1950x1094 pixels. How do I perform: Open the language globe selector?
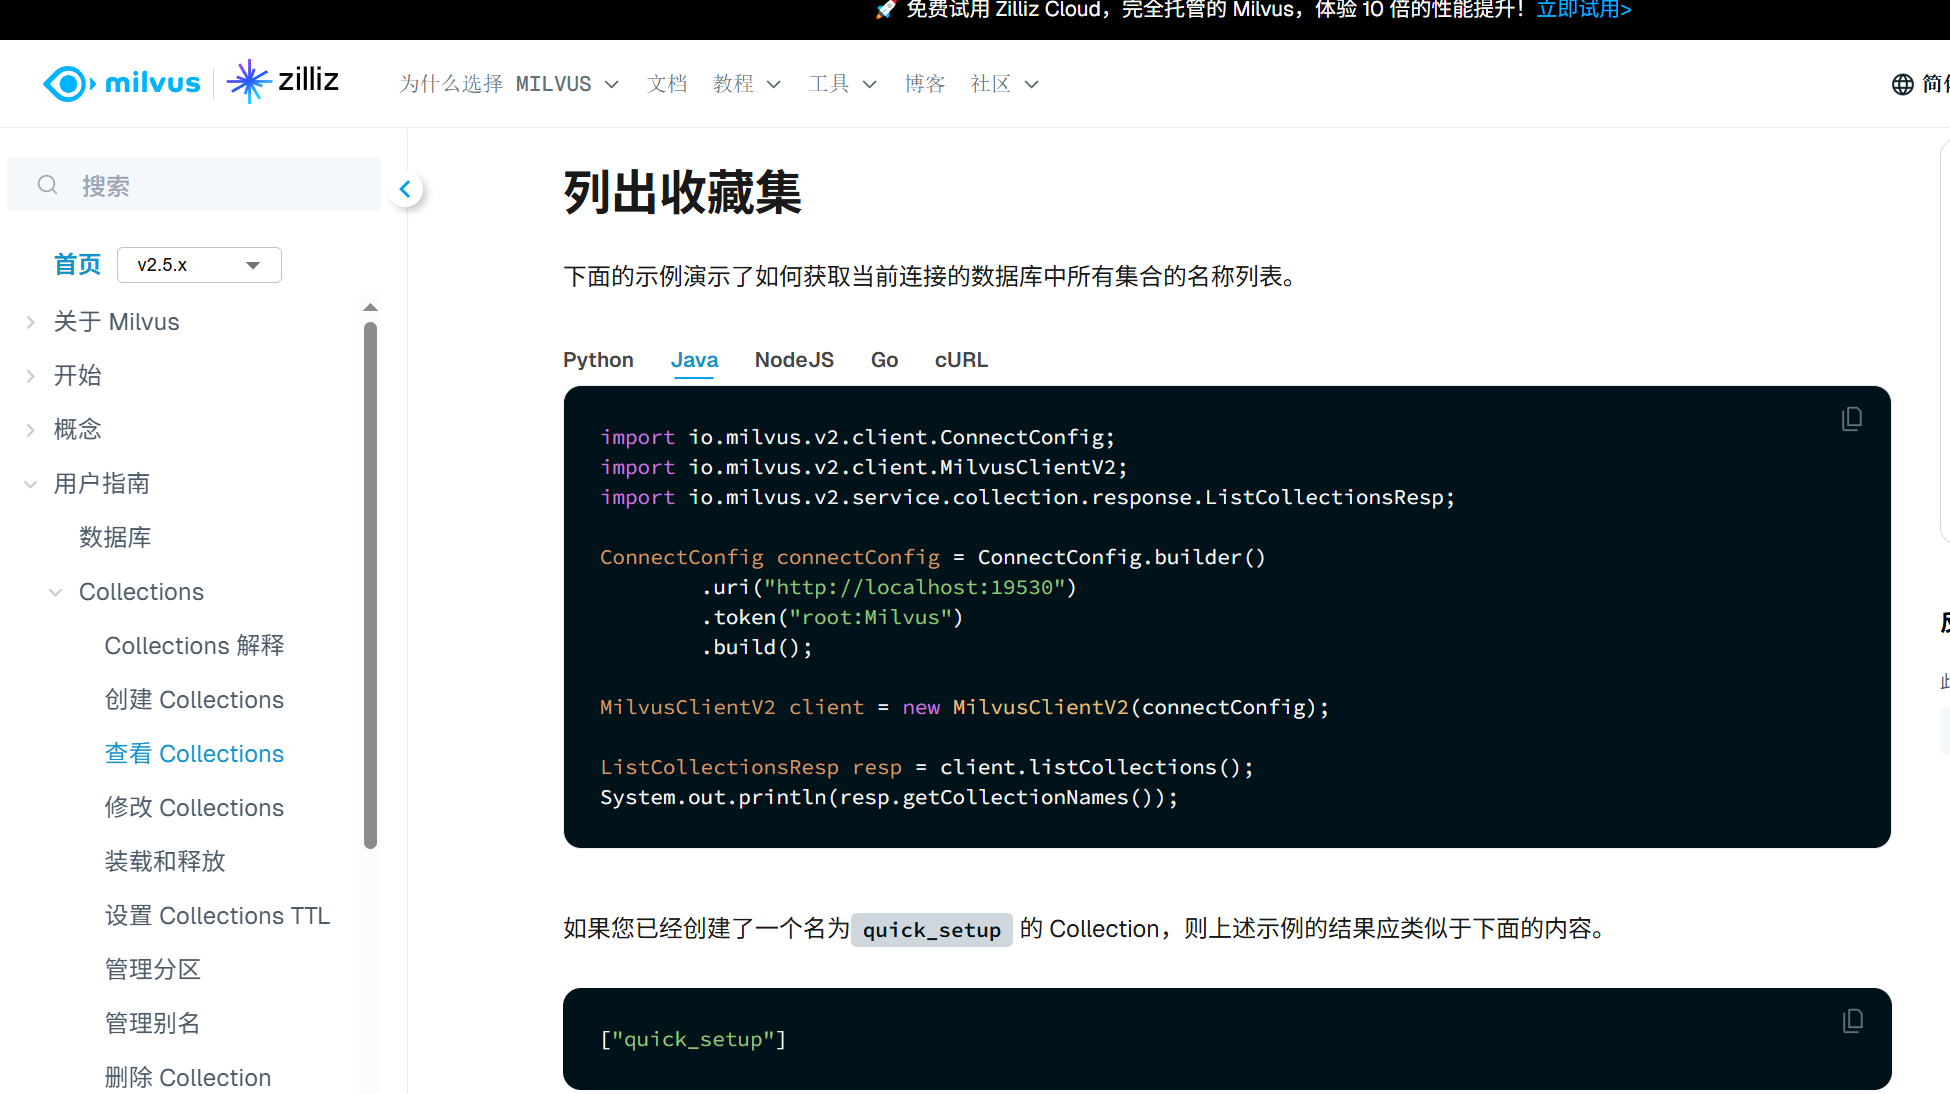point(1902,84)
